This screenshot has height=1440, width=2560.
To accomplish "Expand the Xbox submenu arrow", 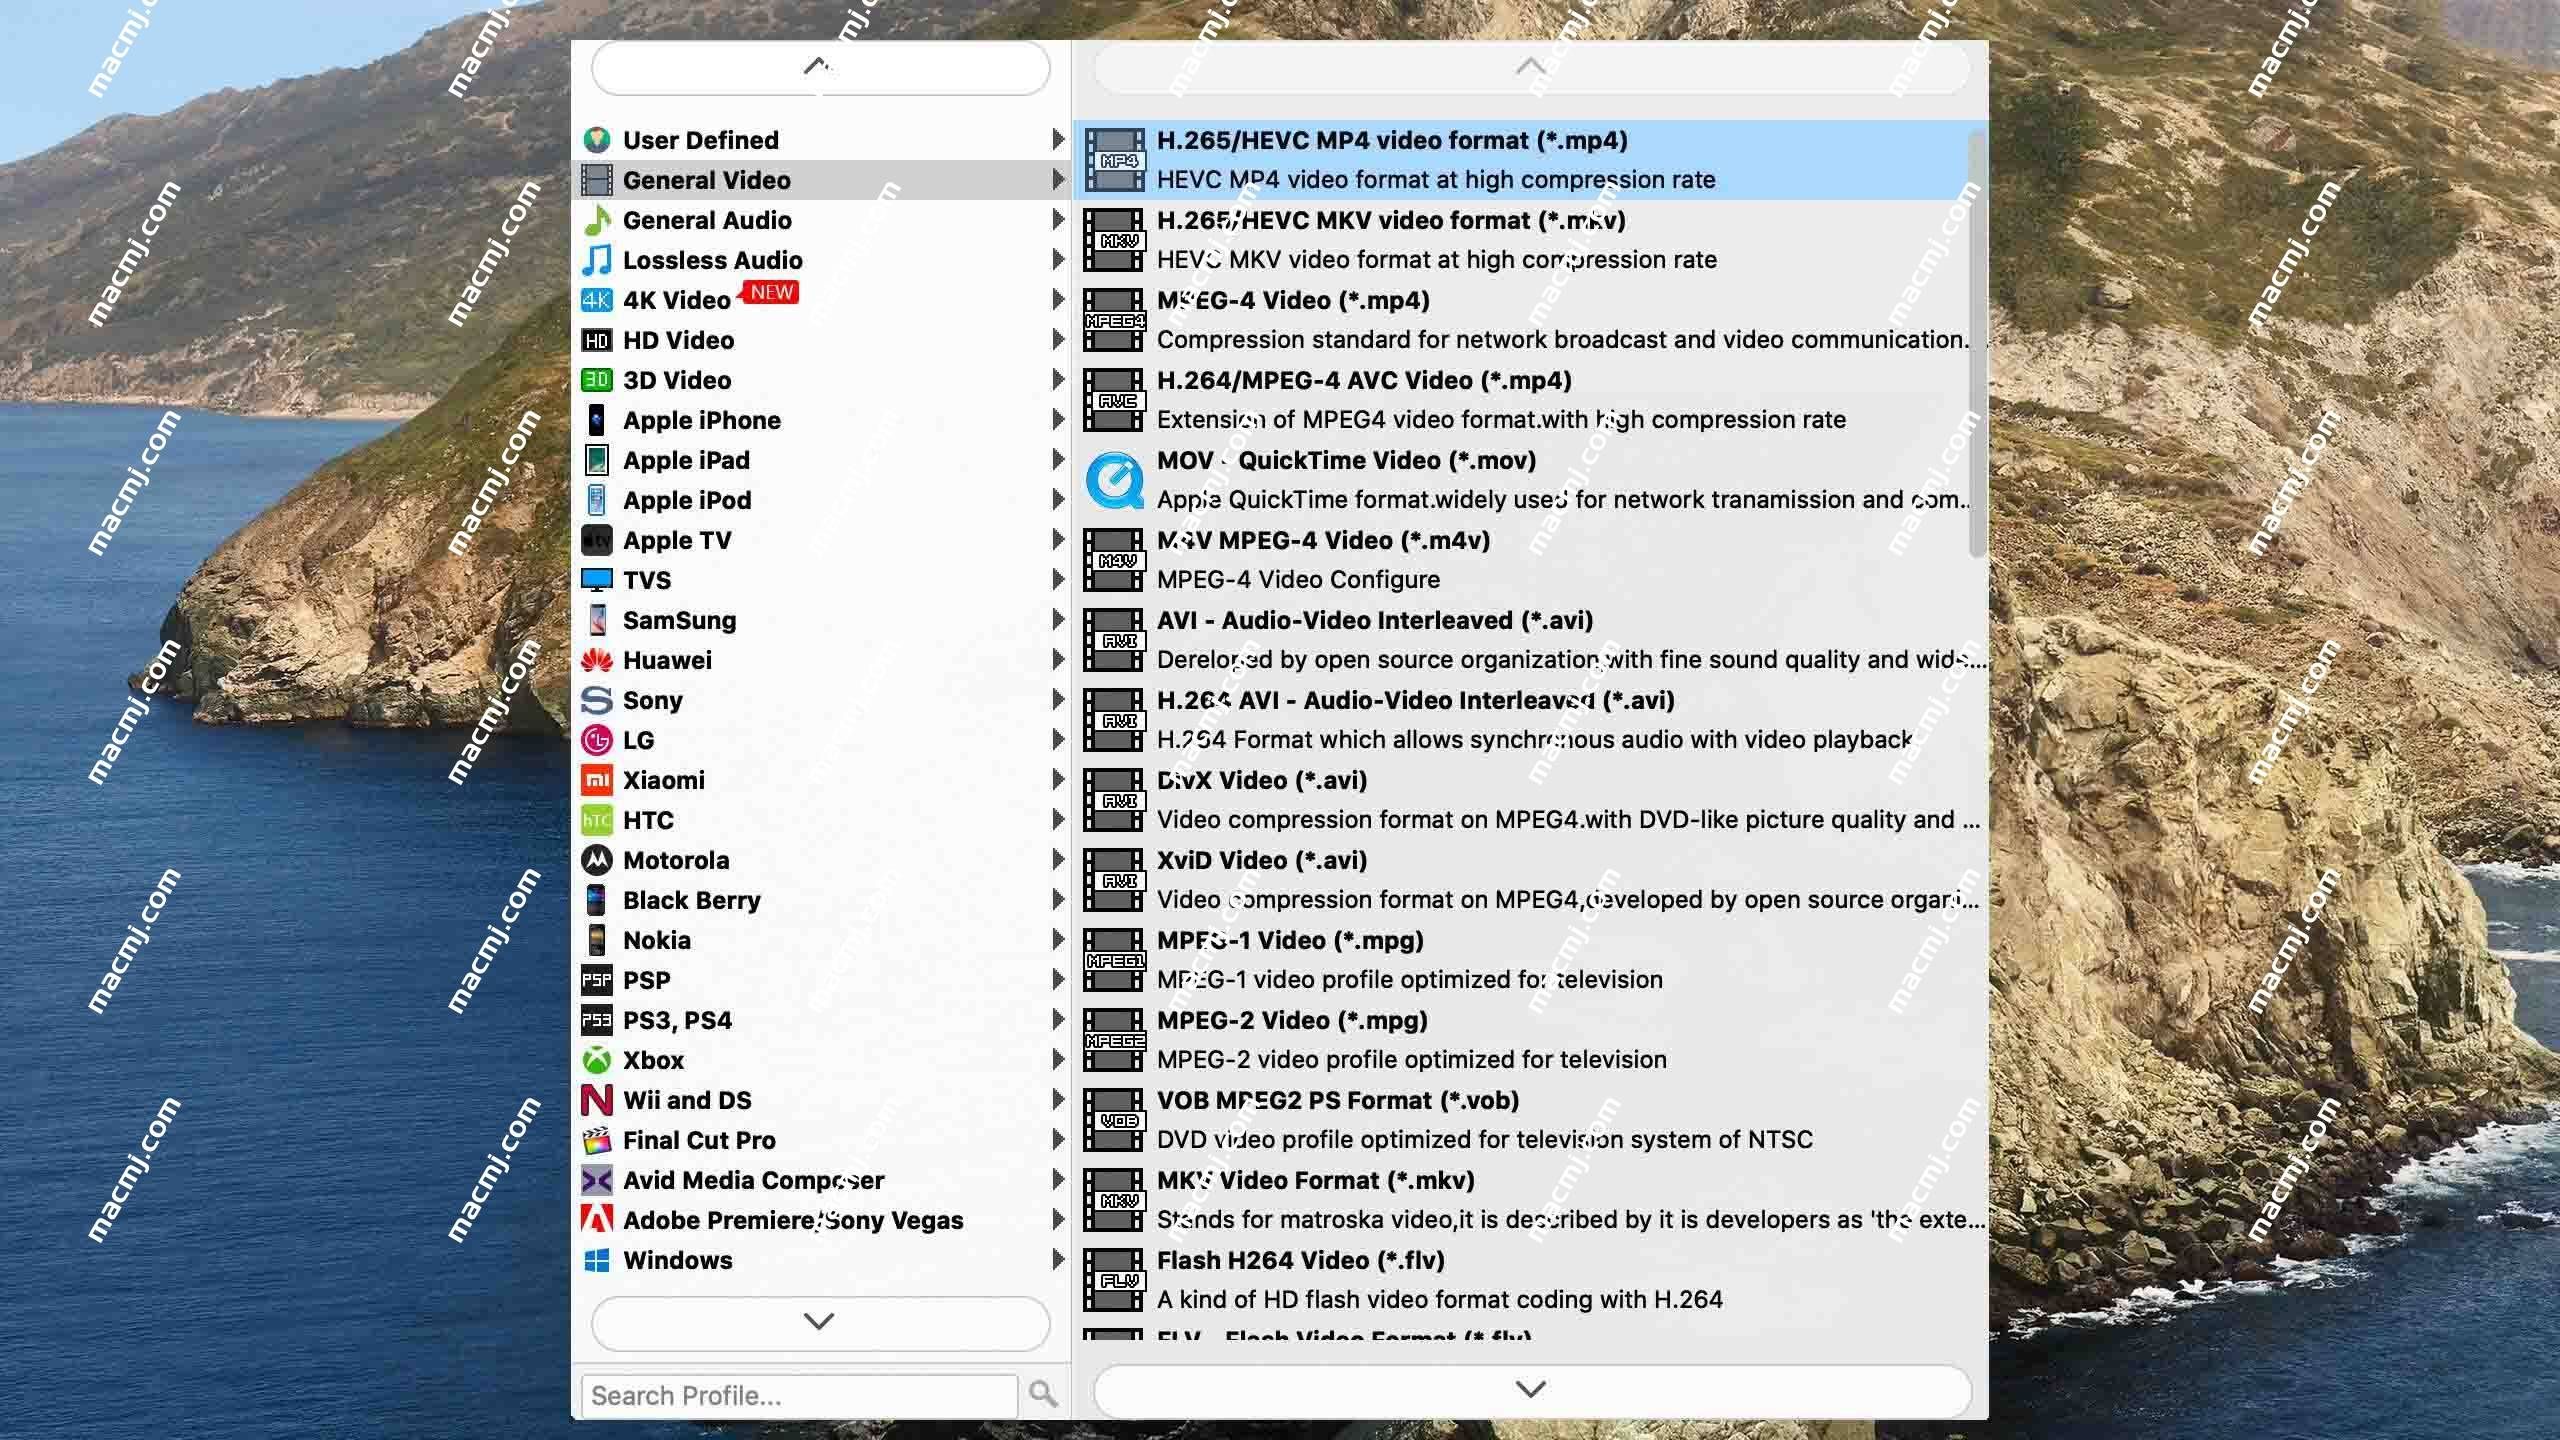I will [1058, 1060].
